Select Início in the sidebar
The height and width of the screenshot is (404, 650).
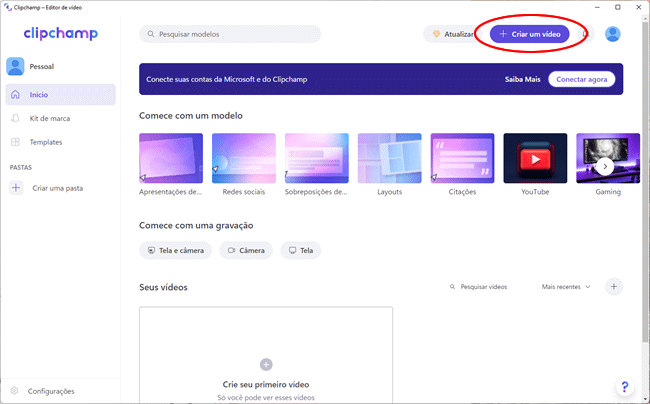[60, 95]
